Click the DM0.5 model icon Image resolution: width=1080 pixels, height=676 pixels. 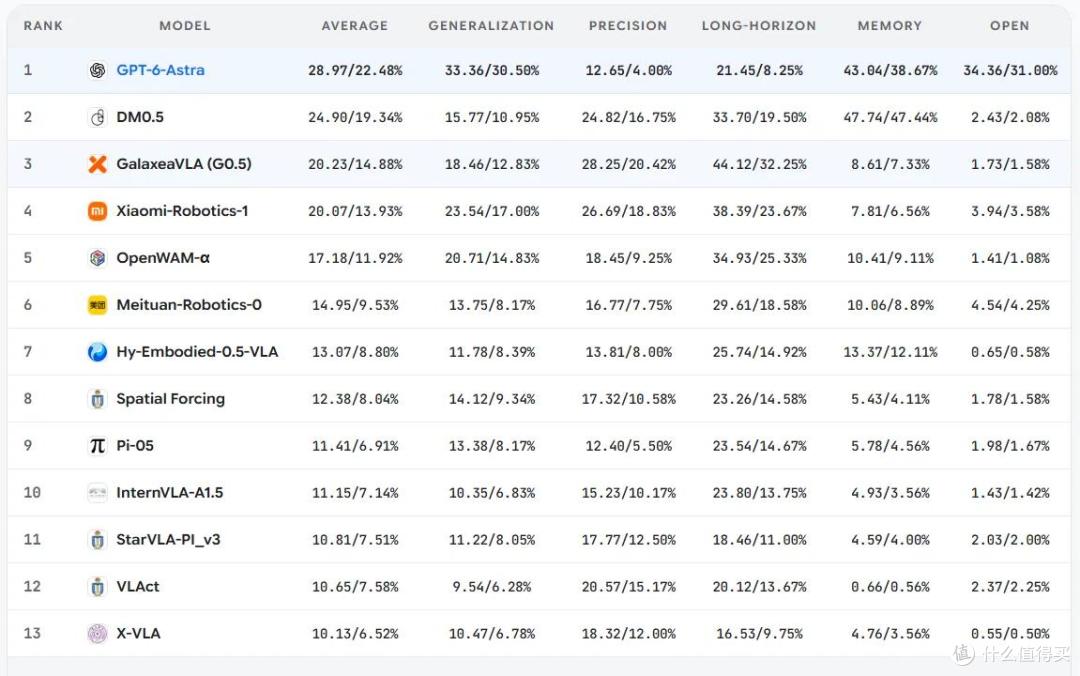(97, 117)
